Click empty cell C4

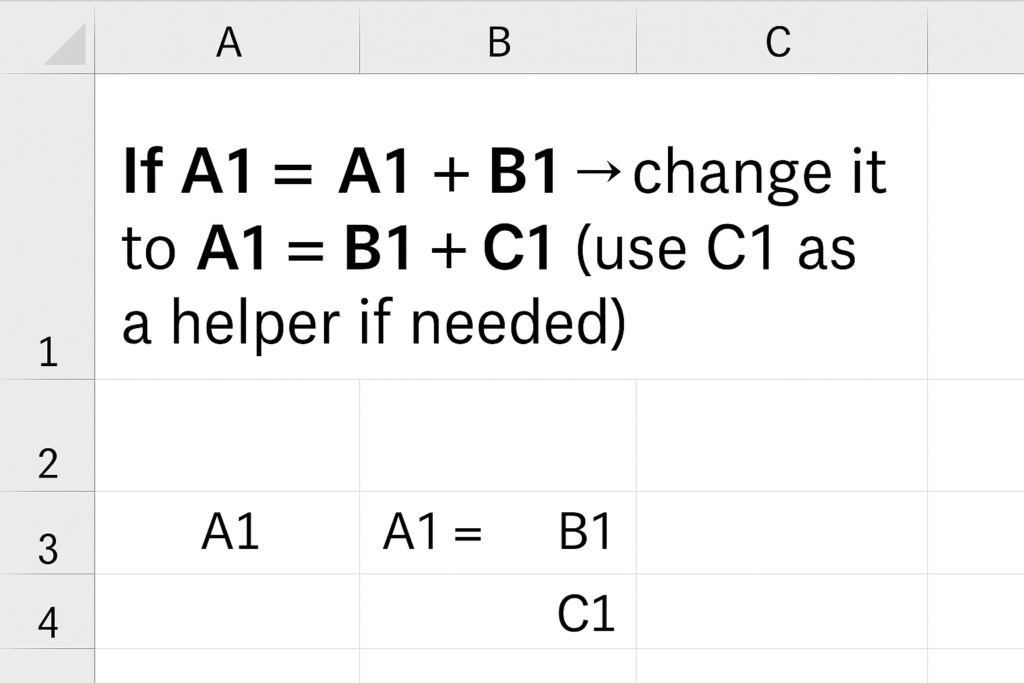coord(781,612)
